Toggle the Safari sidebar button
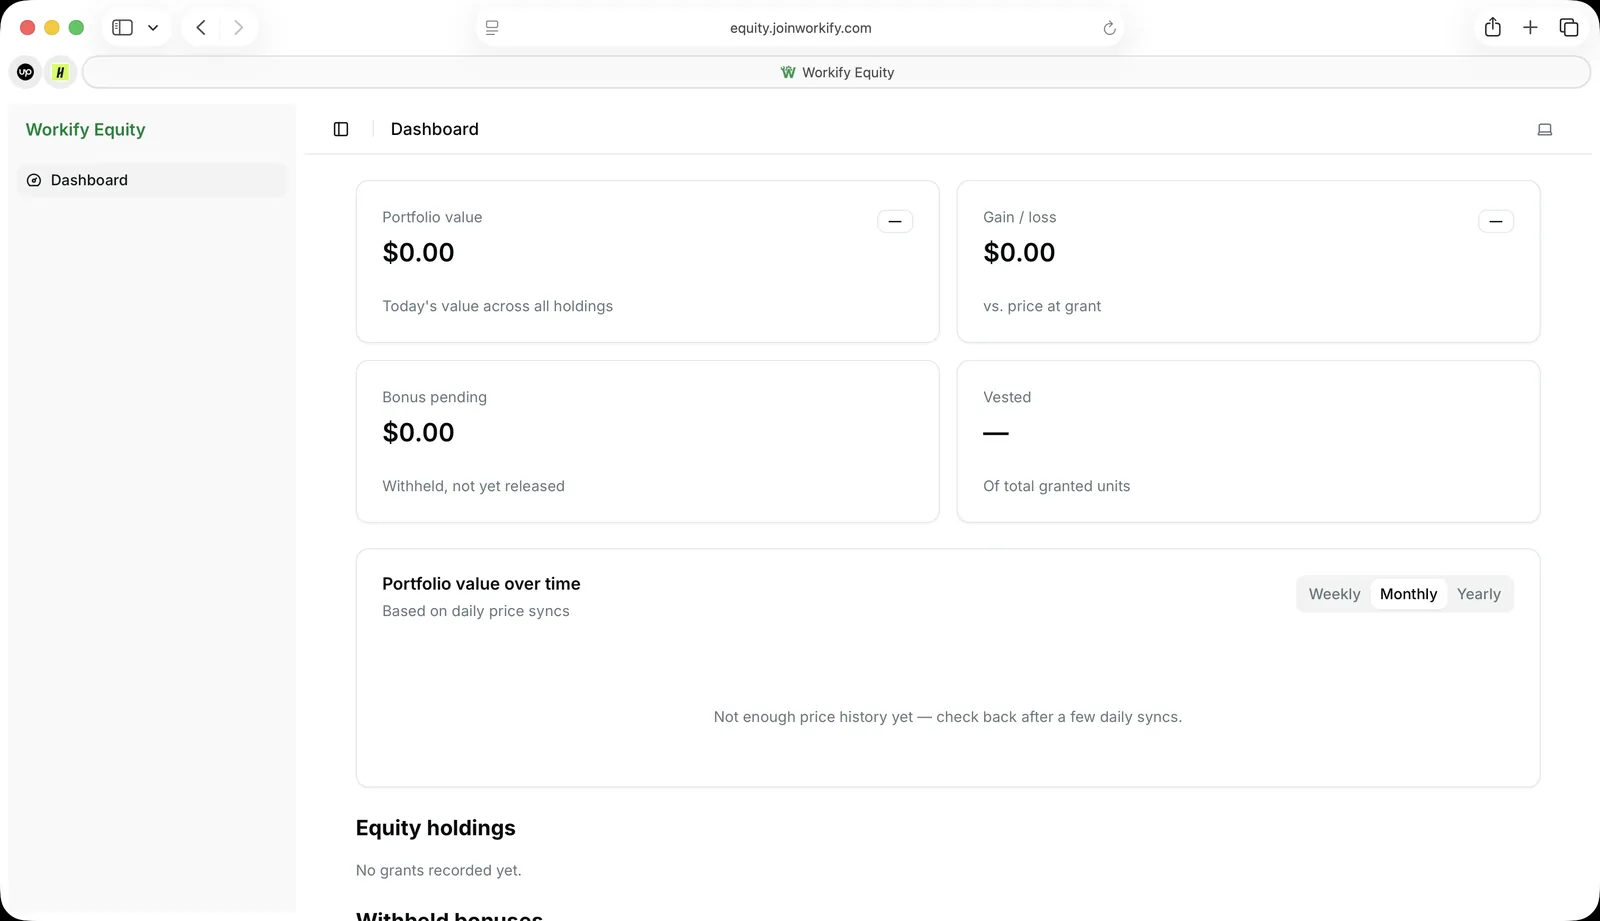 [x=123, y=28]
